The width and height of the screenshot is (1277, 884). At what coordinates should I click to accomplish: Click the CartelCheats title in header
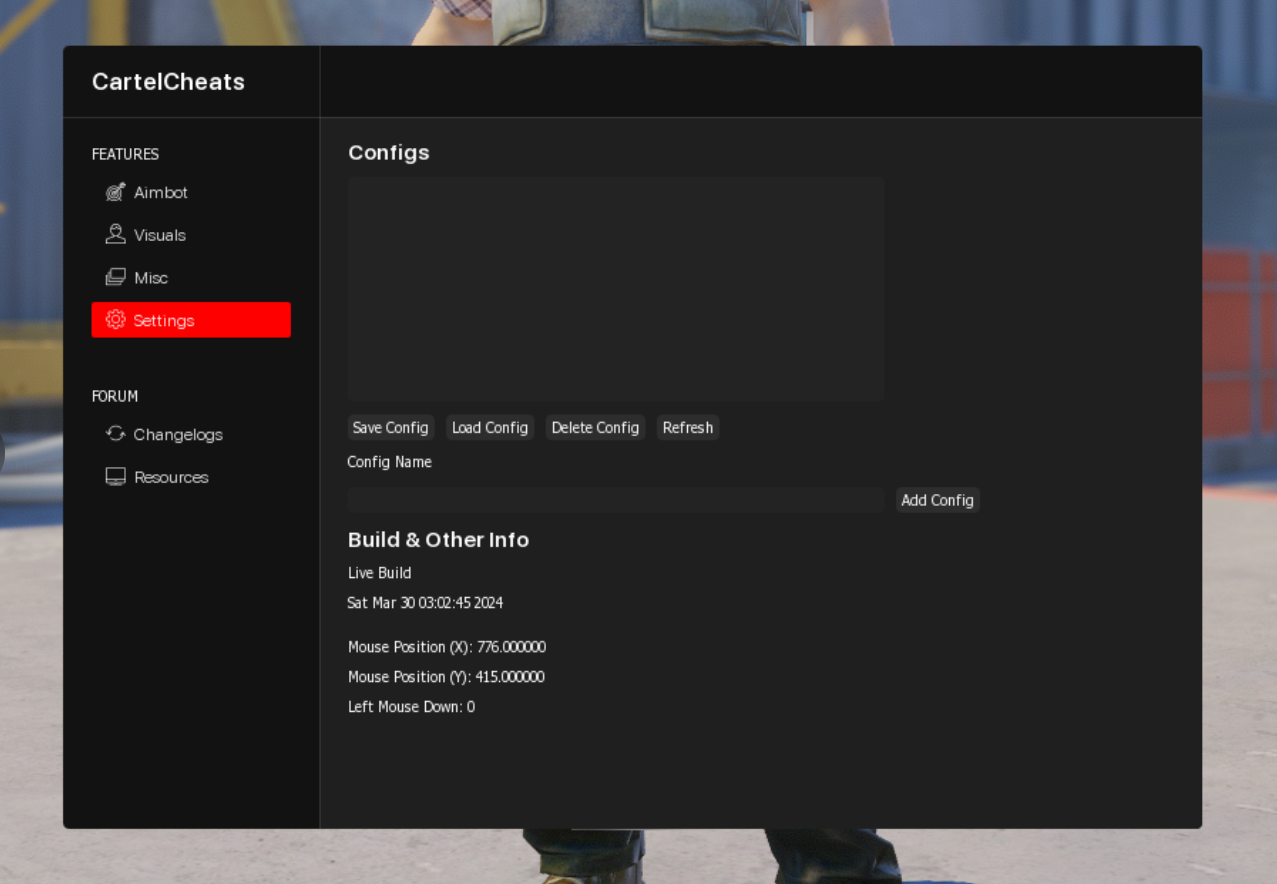pos(168,82)
